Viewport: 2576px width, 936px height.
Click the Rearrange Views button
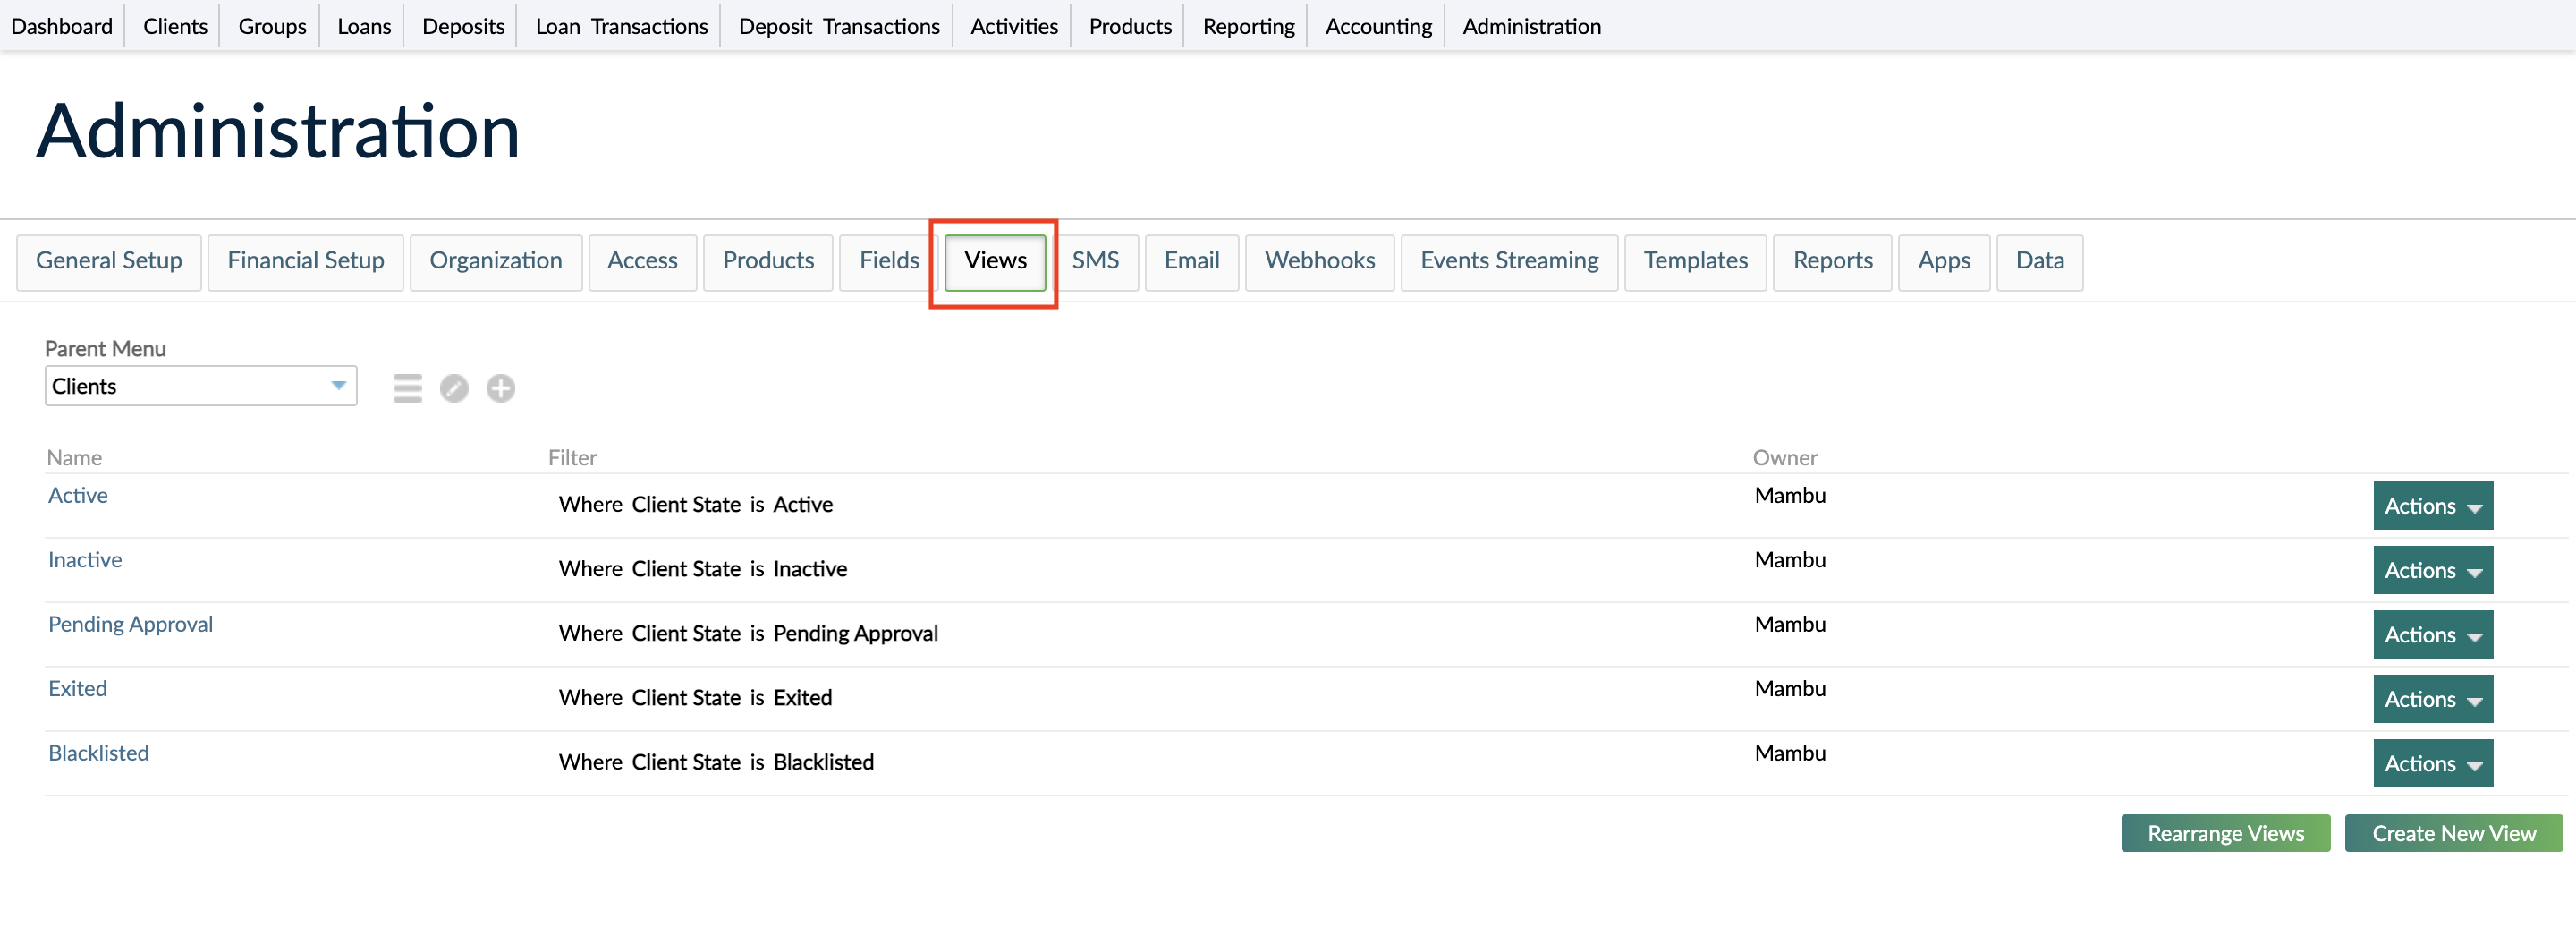(x=2225, y=833)
